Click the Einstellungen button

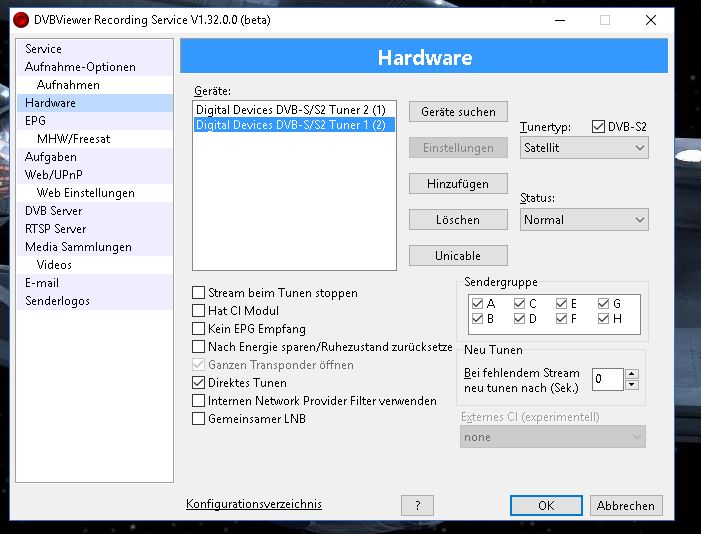click(x=458, y=148)
